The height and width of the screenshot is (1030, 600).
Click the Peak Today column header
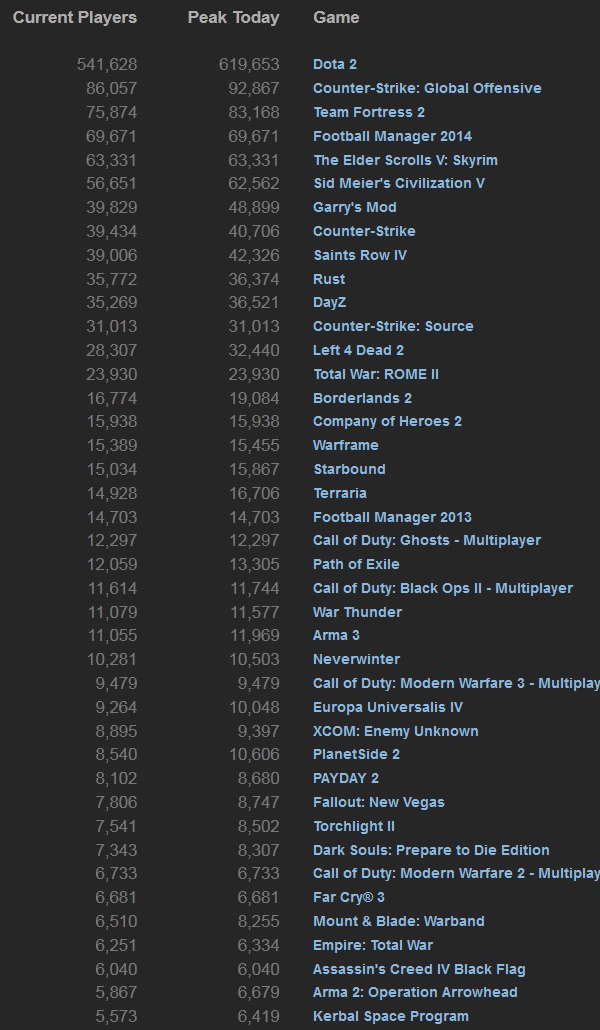(233, 17)
